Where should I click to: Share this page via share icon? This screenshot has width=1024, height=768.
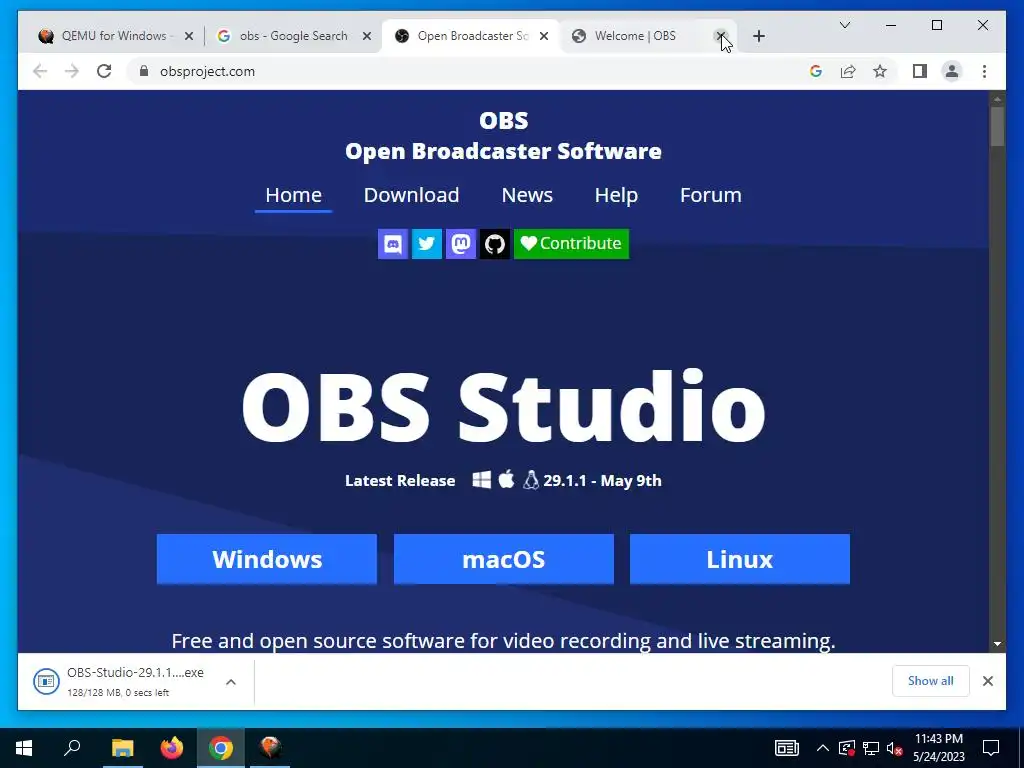point(848,71)
